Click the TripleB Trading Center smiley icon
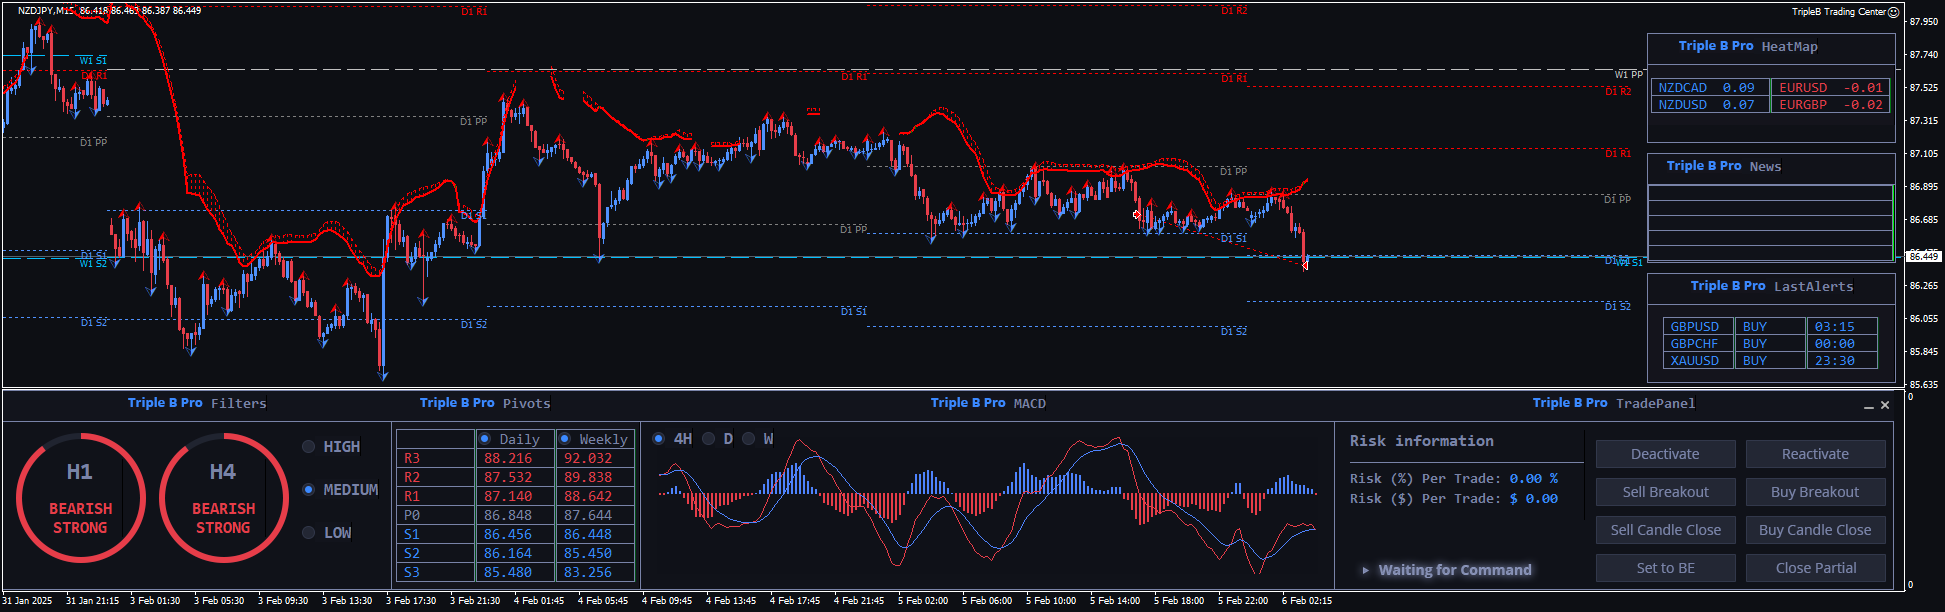The height and width of the screenshot is (612, 1945). pos(1893,12)
